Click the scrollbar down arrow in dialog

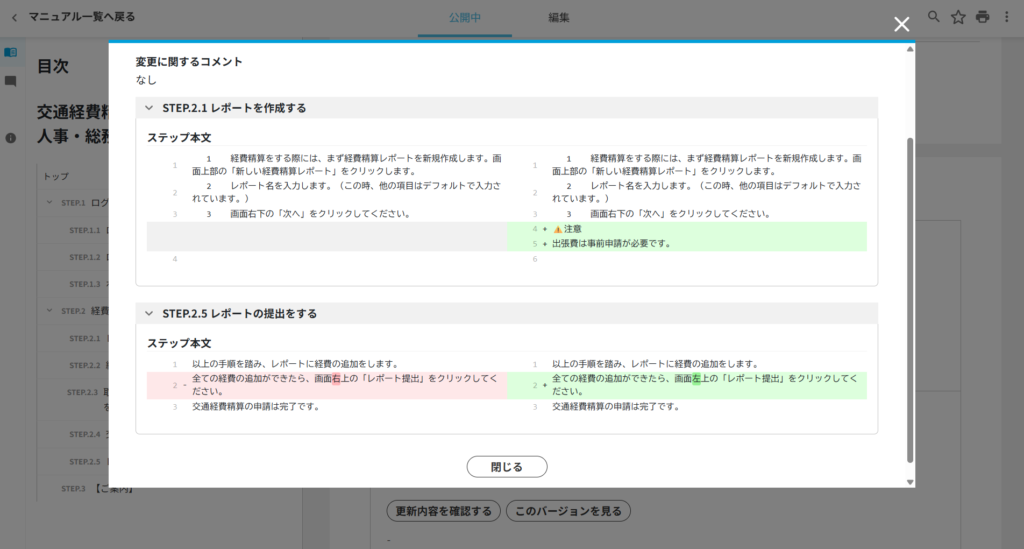(909, 482)
